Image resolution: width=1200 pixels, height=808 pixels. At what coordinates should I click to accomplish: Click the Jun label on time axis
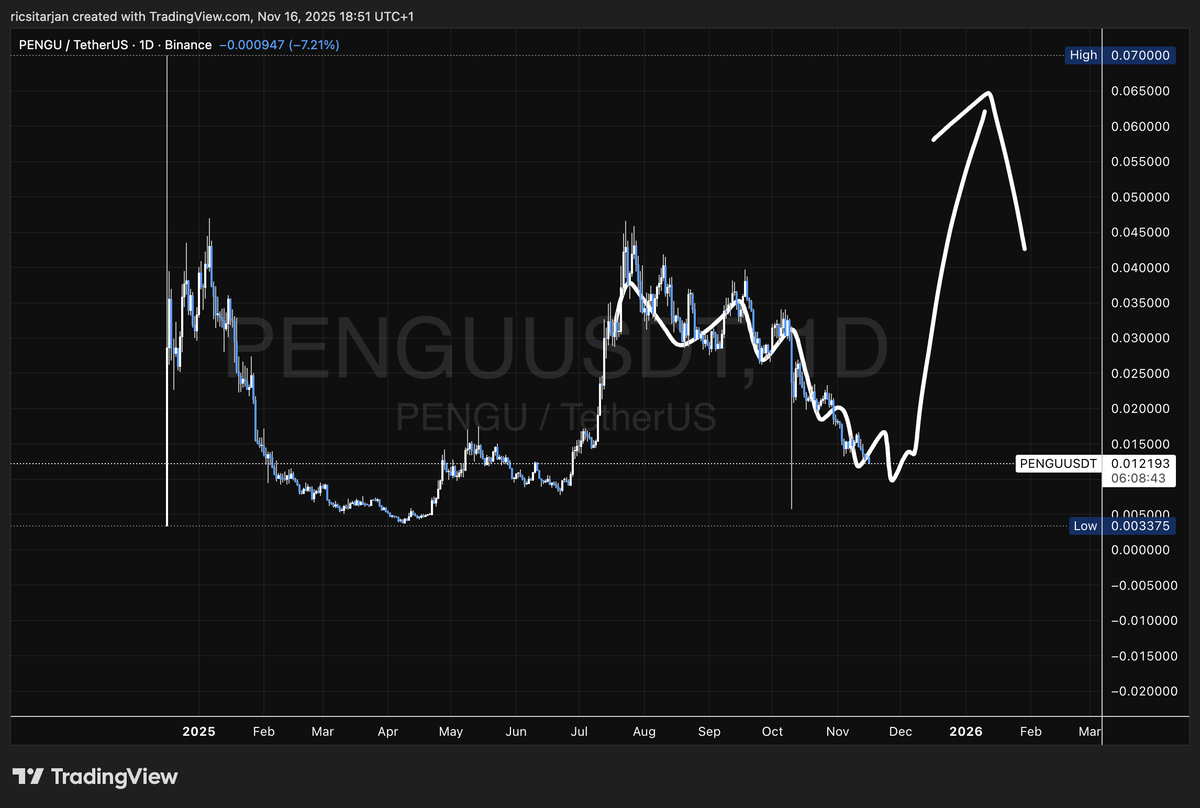click(x=516, y=732)
